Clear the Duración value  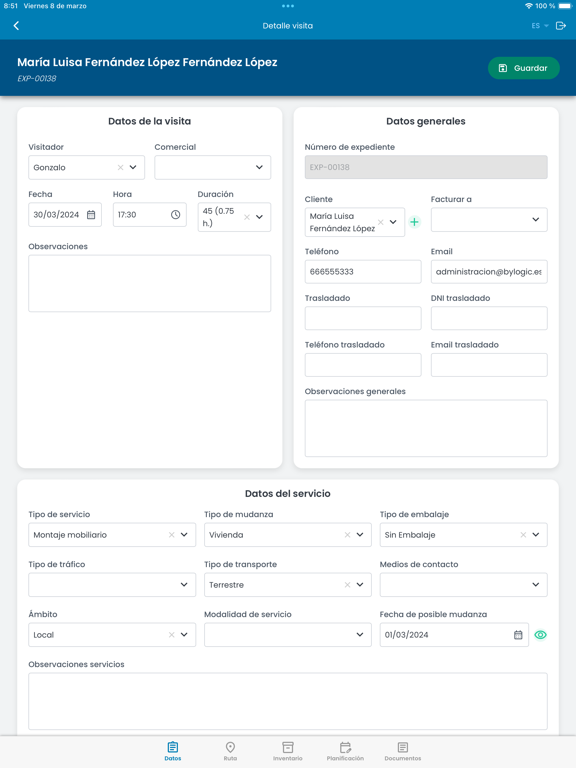247,217
